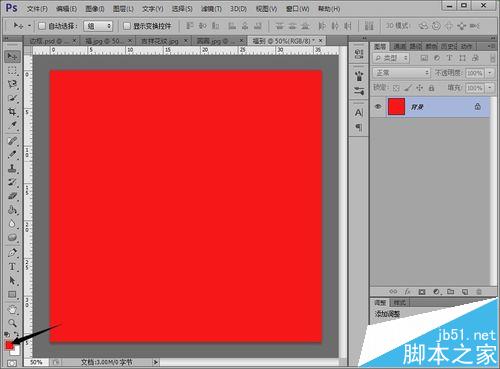Select the Zoom tool

[x=12, y=323]
